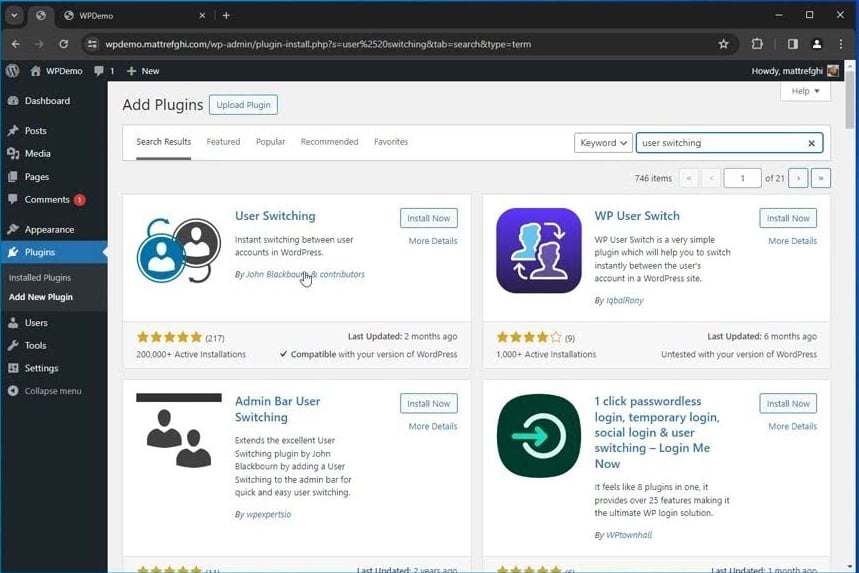Open More Details for Admin Bar User Switching
The image size is (859, 573).
click(x=433, y=426)
